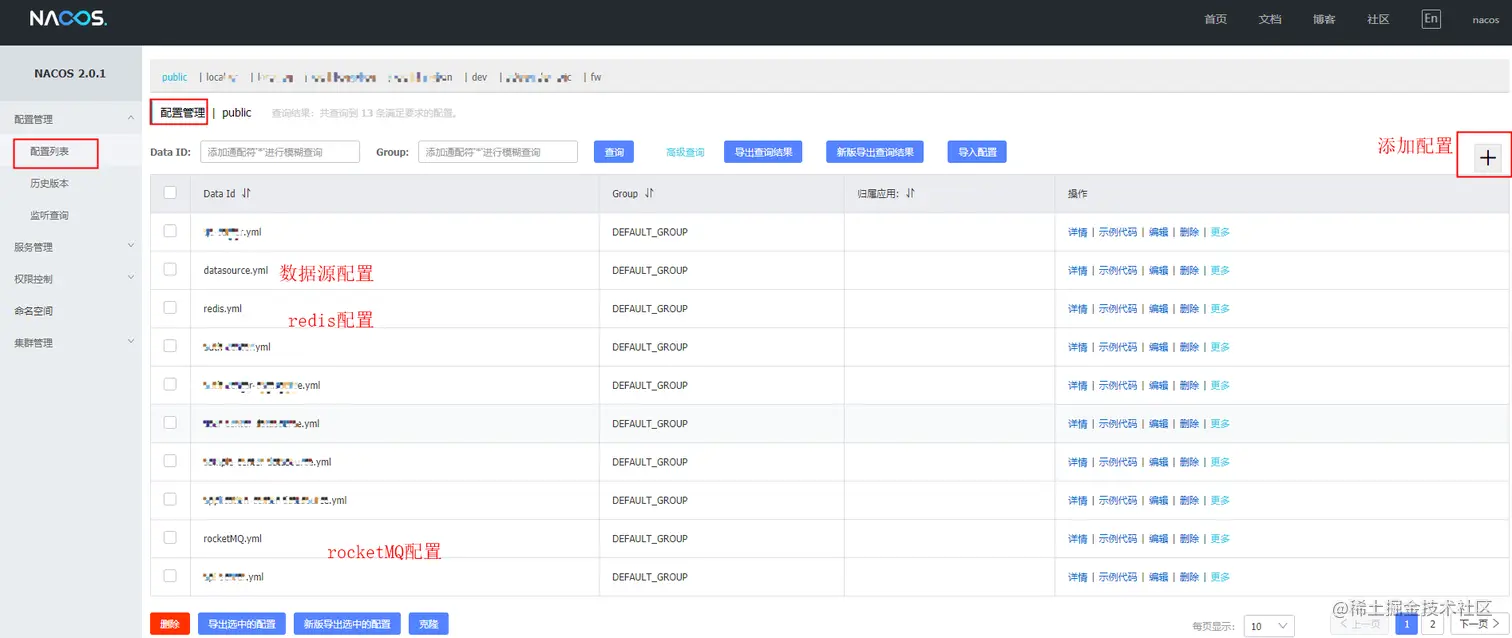
Task: Select the public namespace tab
Action: click(175, 77)
